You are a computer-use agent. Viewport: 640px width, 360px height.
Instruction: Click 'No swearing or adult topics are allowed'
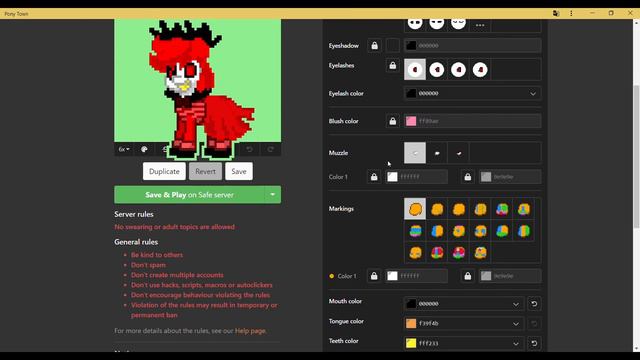click(x=174, y=227)
